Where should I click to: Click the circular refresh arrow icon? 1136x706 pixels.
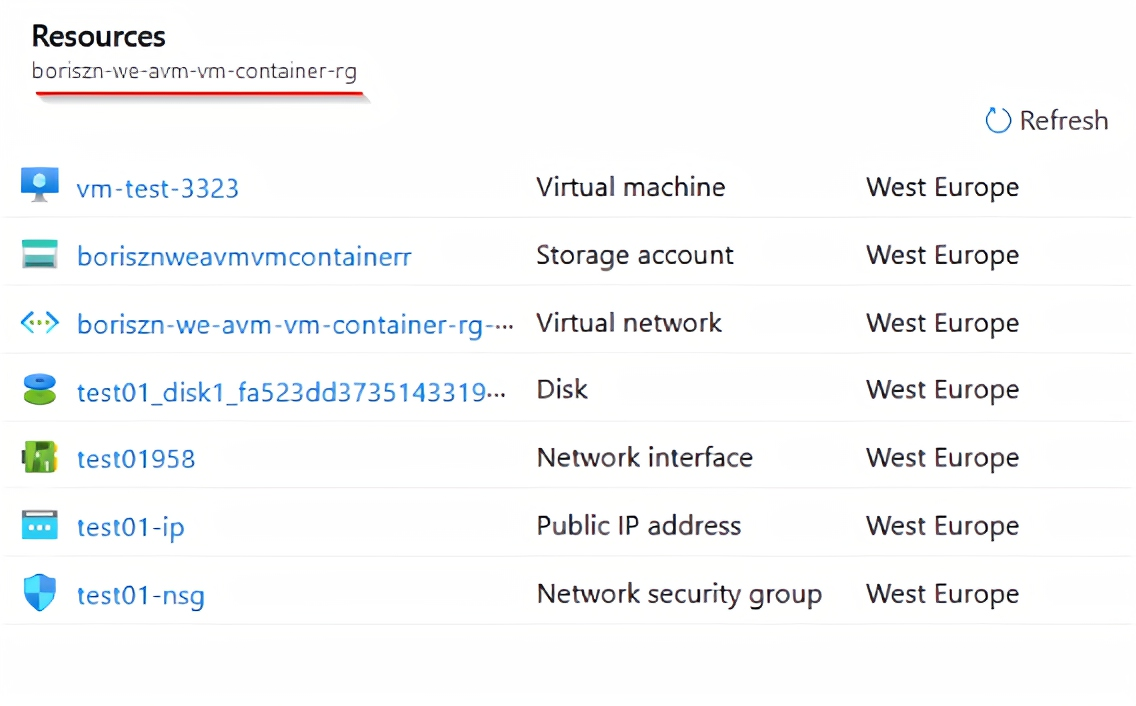click(996, 120)
